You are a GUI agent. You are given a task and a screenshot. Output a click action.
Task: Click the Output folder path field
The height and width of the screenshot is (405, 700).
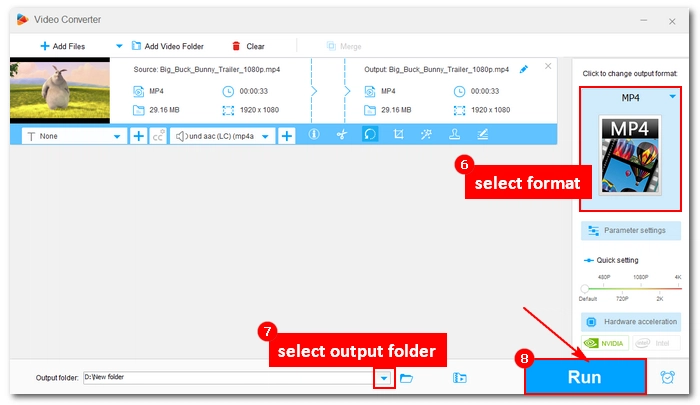[228, 377]
